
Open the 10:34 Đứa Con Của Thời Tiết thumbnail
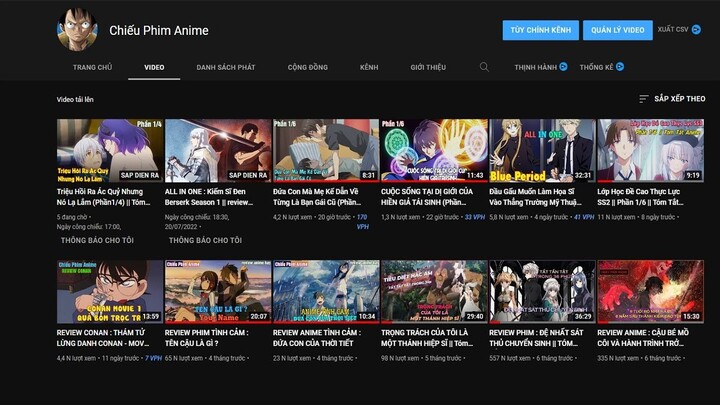point(326,292)
